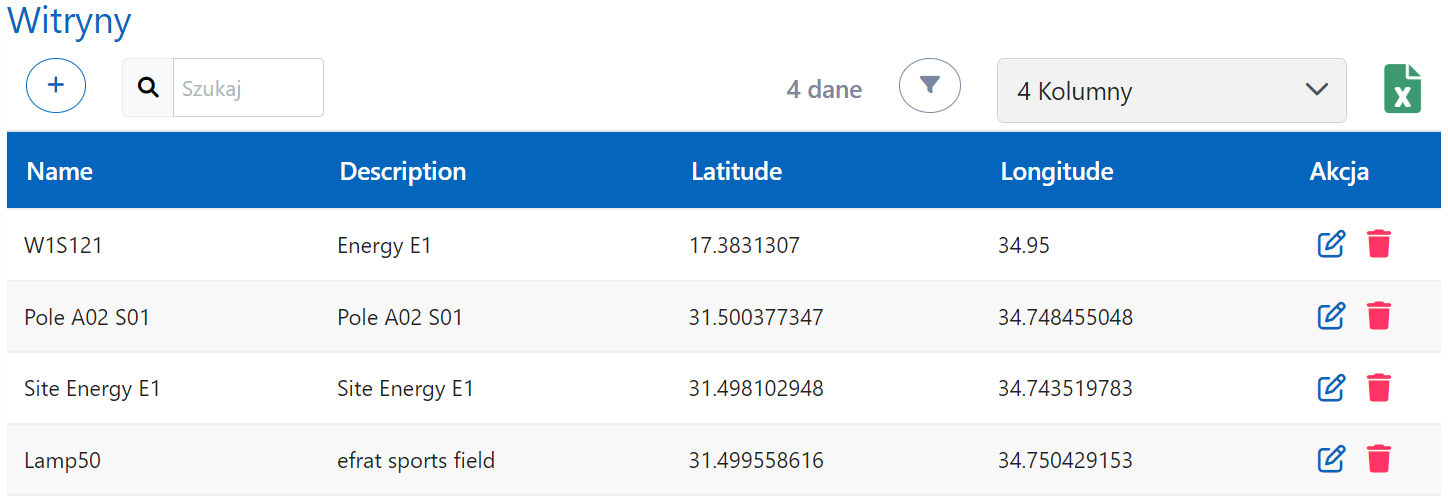This screenshot has width=1448, height=496.
Task: Delete the Site Energy E1 row
Action: [1379, 388]
